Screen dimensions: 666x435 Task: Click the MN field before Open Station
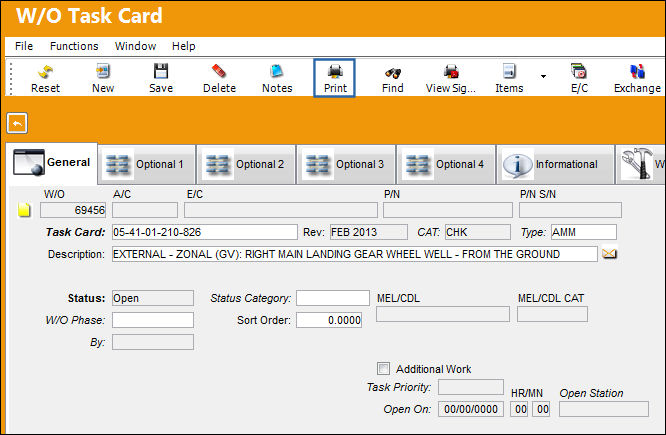[x=541, y=409]
